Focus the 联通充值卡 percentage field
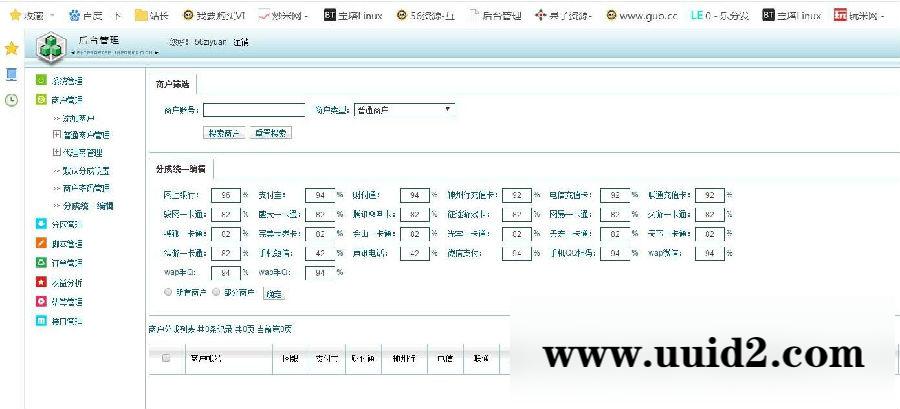The image size is (900, 409). [x=709, y=196]
